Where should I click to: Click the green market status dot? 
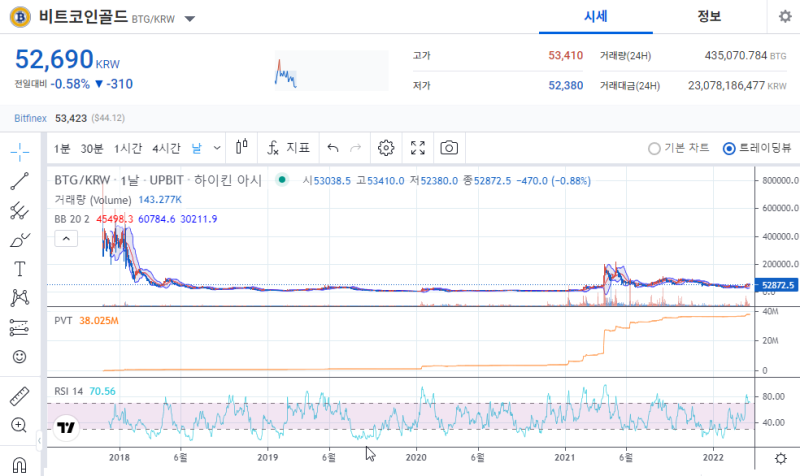pos(282,180)
